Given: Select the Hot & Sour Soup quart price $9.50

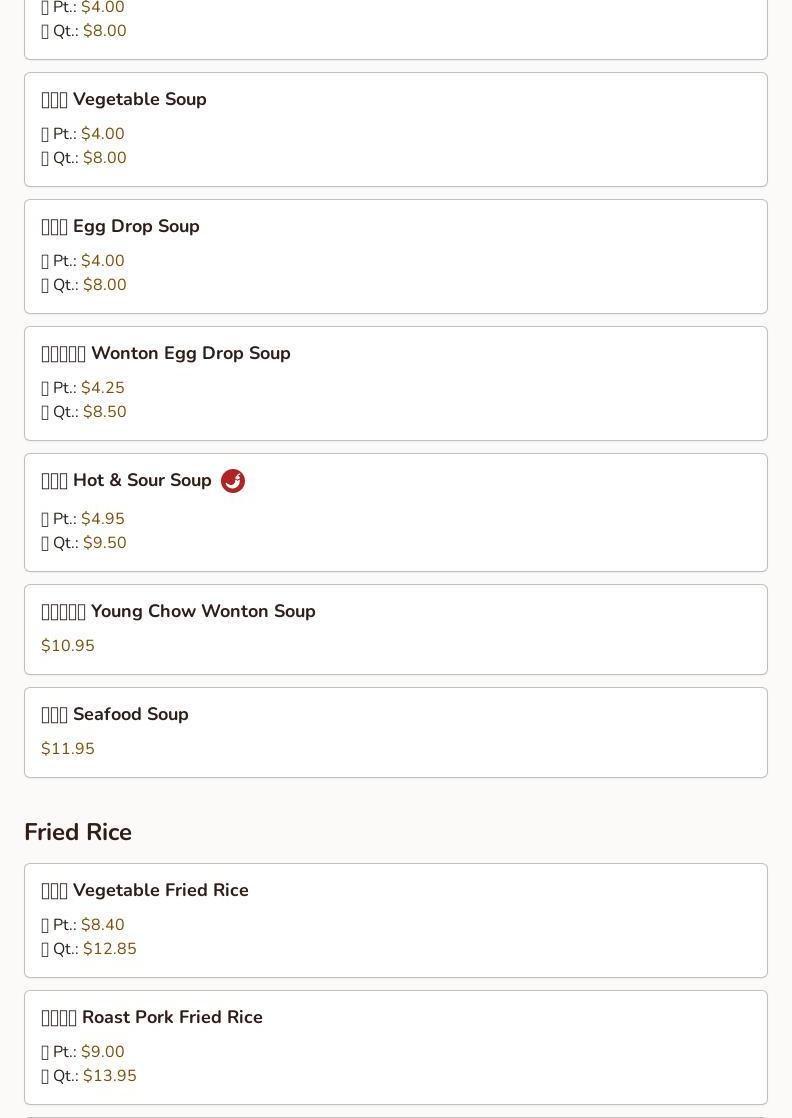Looking at the screenshot, I should [x=104, y=543].
